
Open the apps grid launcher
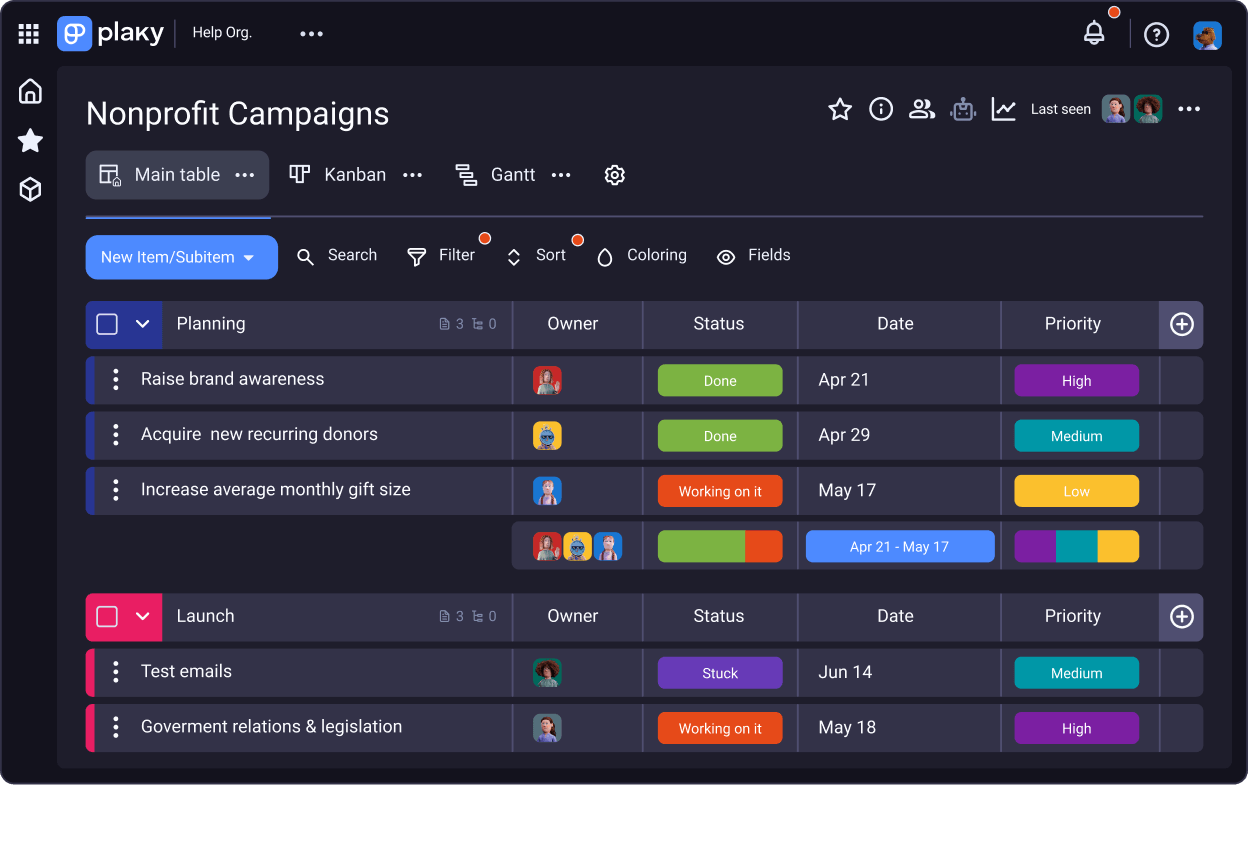pos(29,34)
